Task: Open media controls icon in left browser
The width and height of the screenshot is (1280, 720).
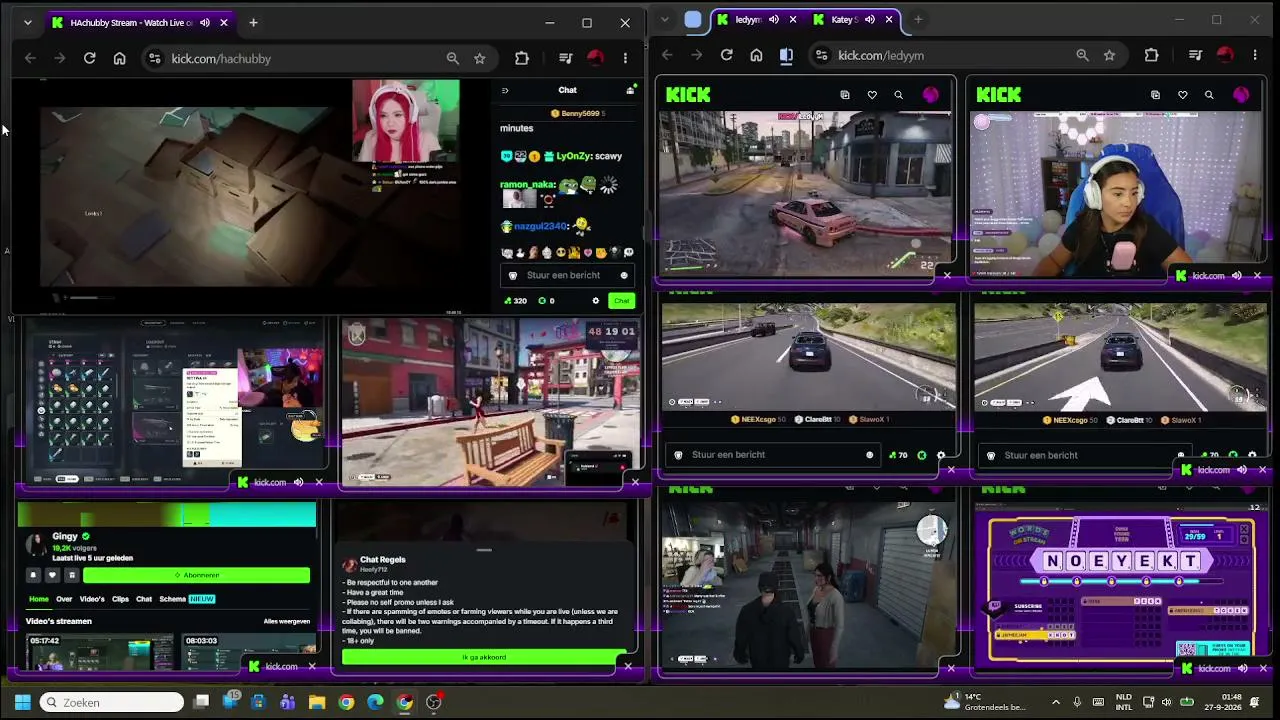Action: point(565,59)
